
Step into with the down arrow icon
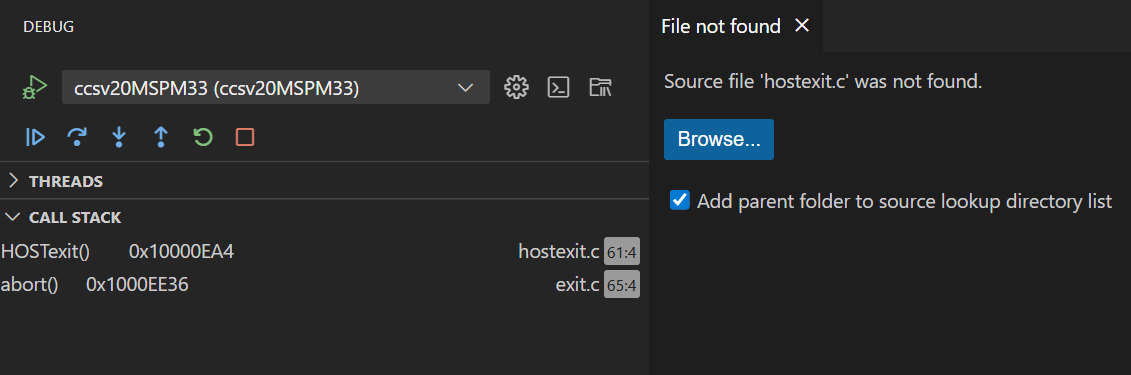119,137
